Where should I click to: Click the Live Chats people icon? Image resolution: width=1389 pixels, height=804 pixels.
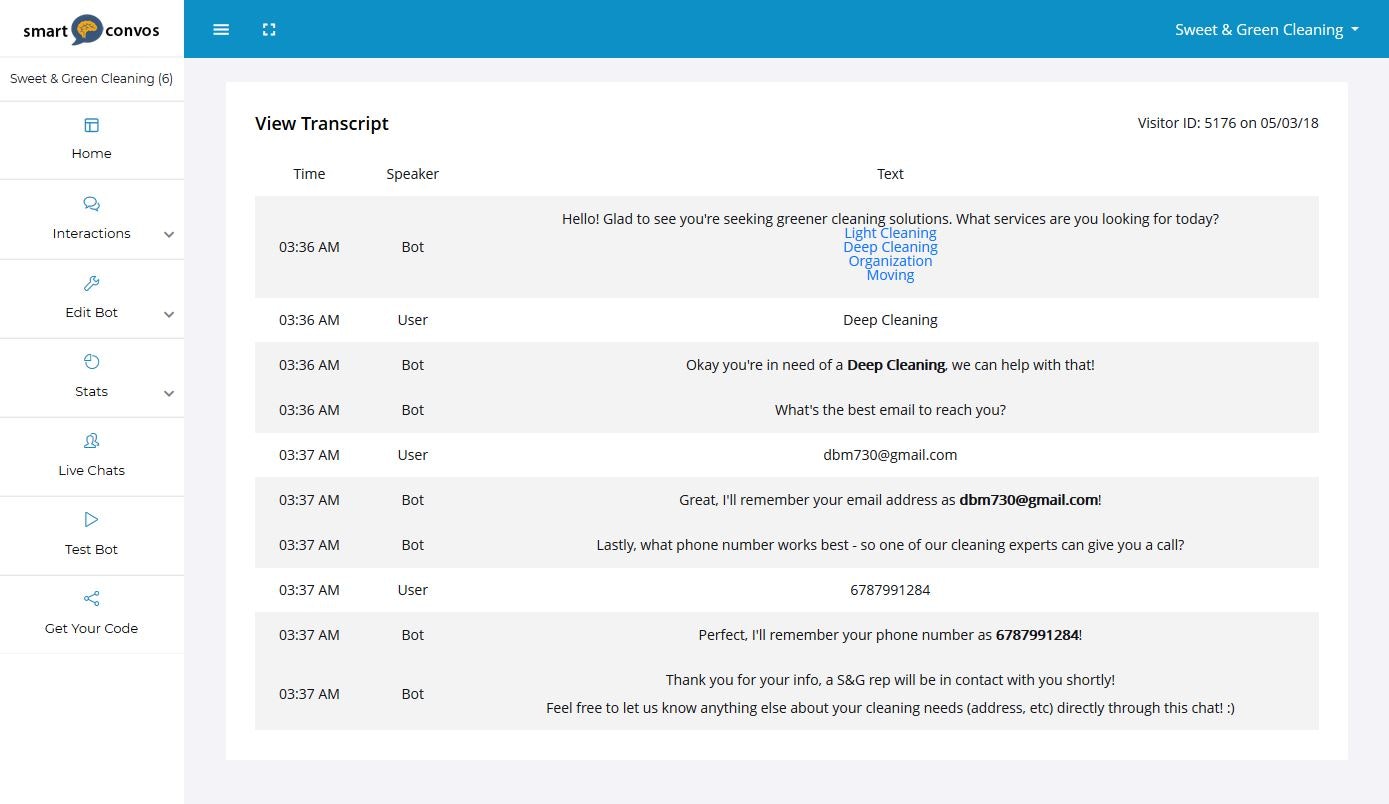(x=91, y=441)
